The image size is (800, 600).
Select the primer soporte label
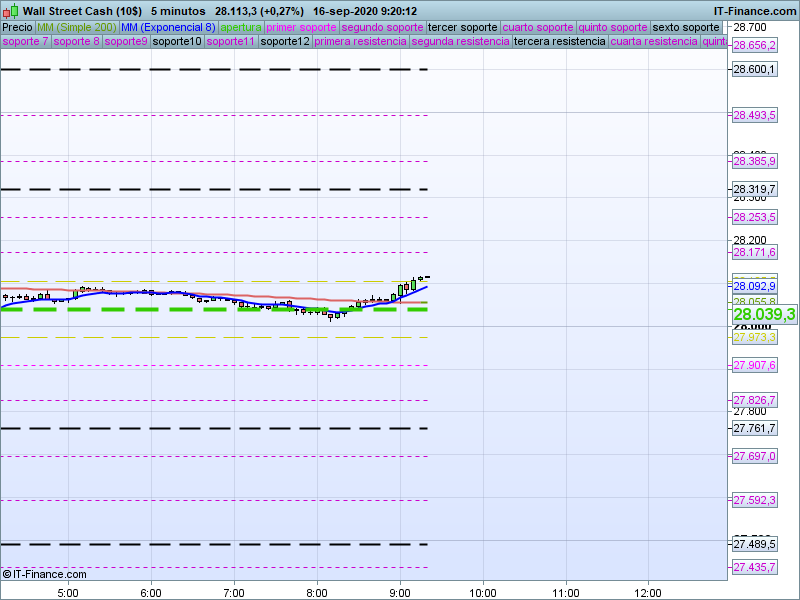tap(301, 27)
